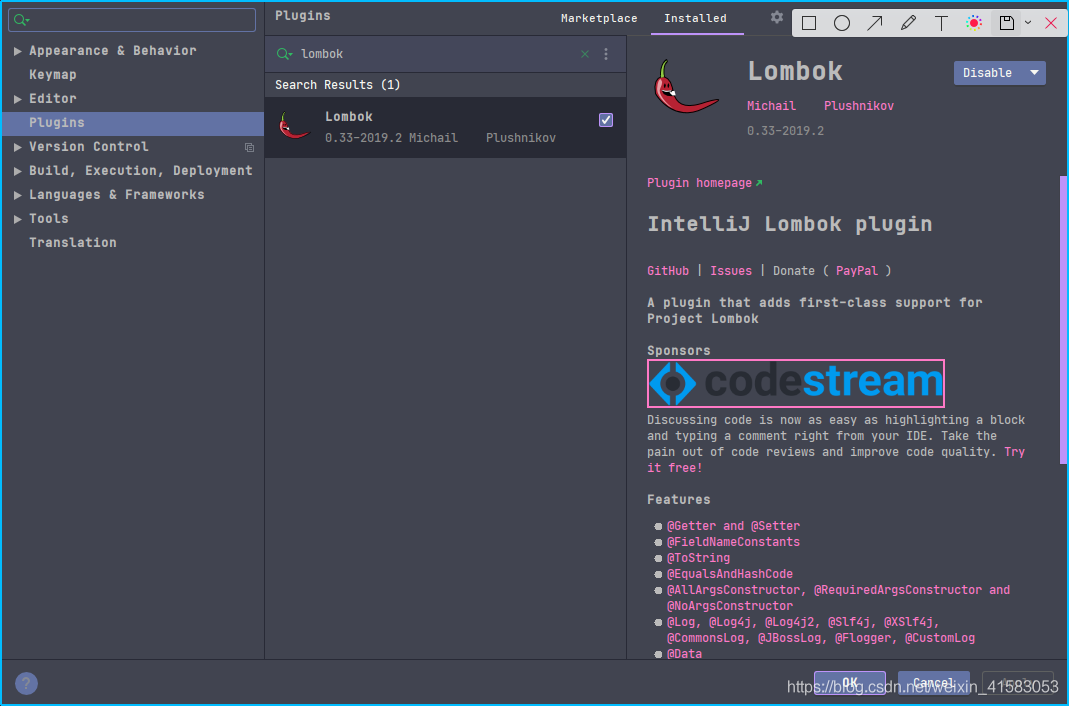Expand Appearance & Behavior settings
The width and height of the screenshot is (1069, 706).
18,51
